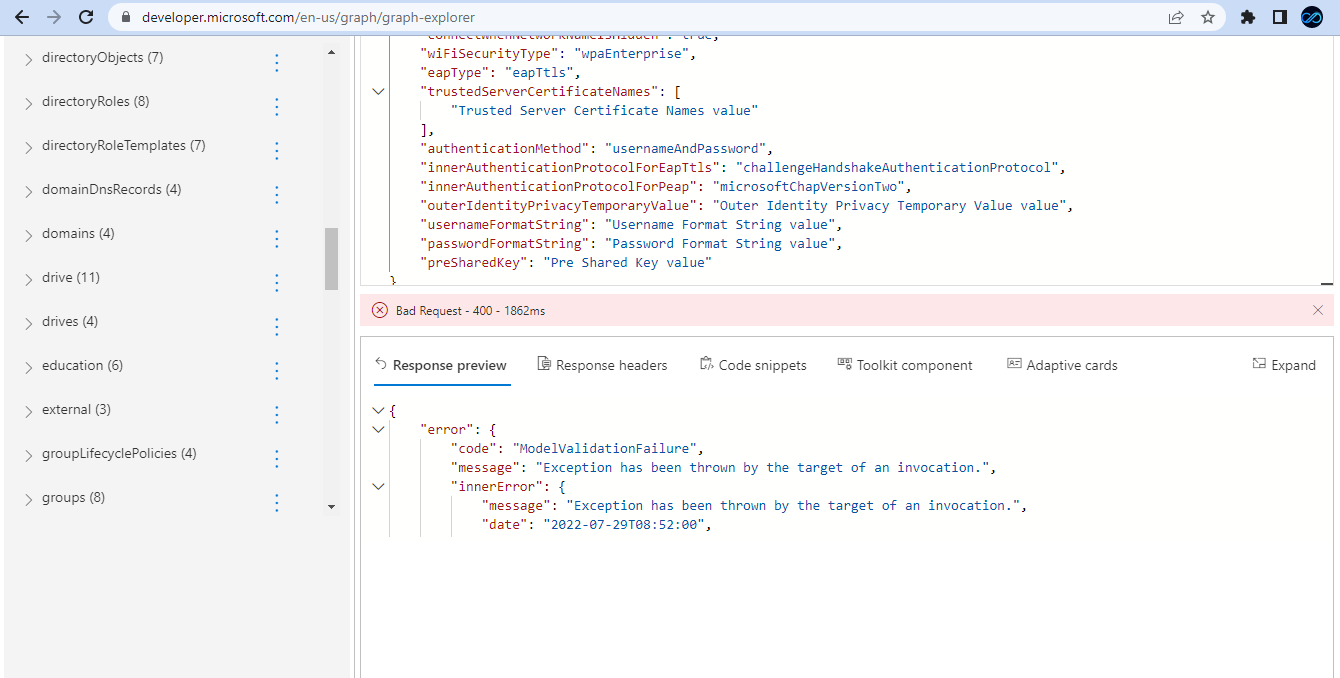The width and height of the screenshot is (1340, 678).
Task: Reload the Graph Explorer page
Action: click(86, 17)
